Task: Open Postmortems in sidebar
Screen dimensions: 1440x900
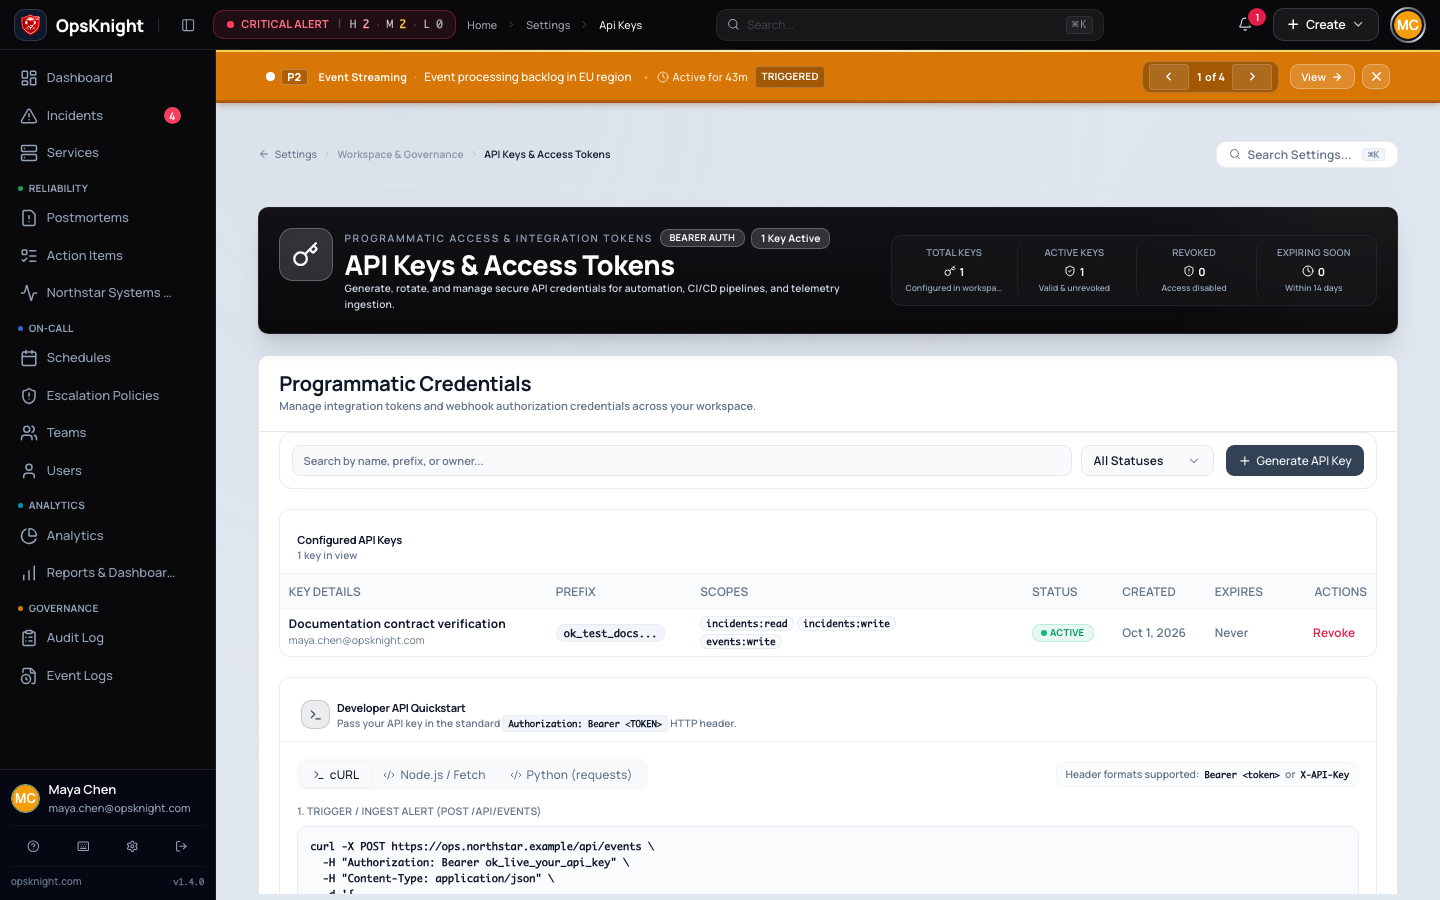Action: point(108,218)
